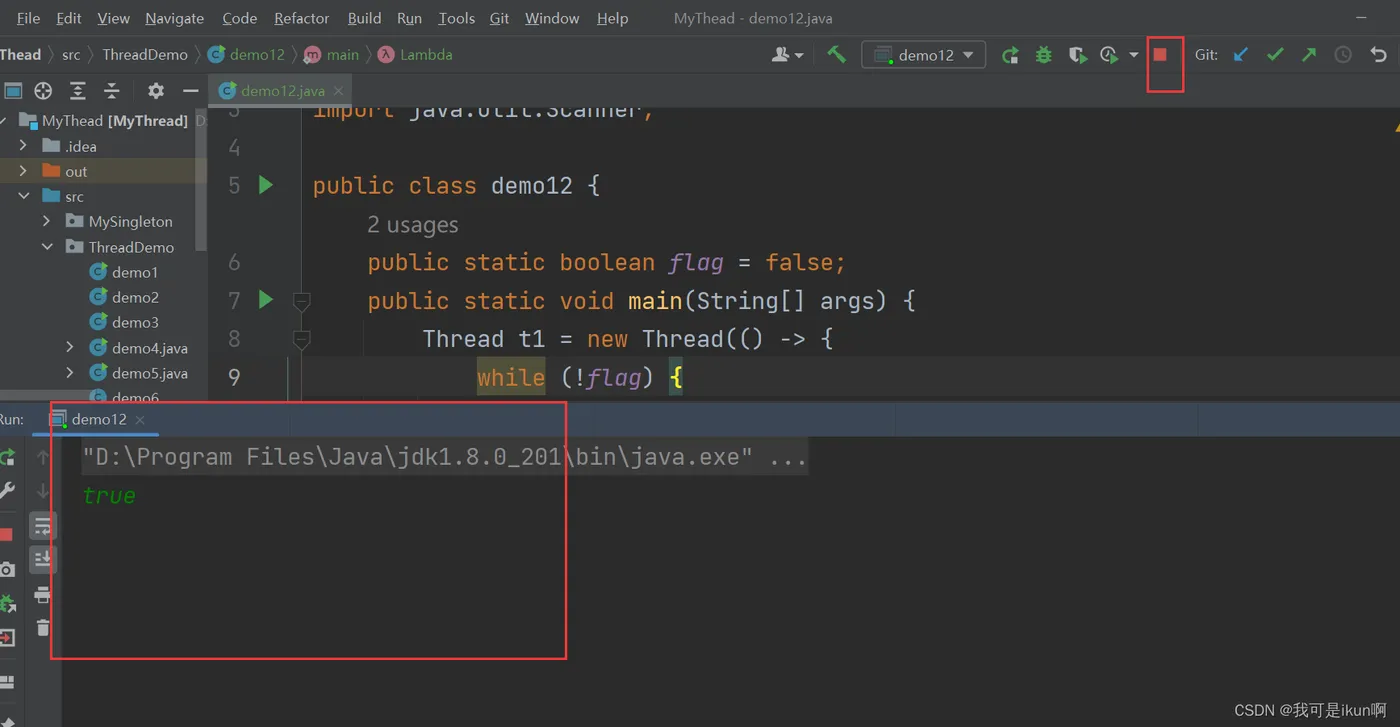Screen dimensions: 1400x727
Task: Close the demo12 Run tab
Action: click(140, 420)
